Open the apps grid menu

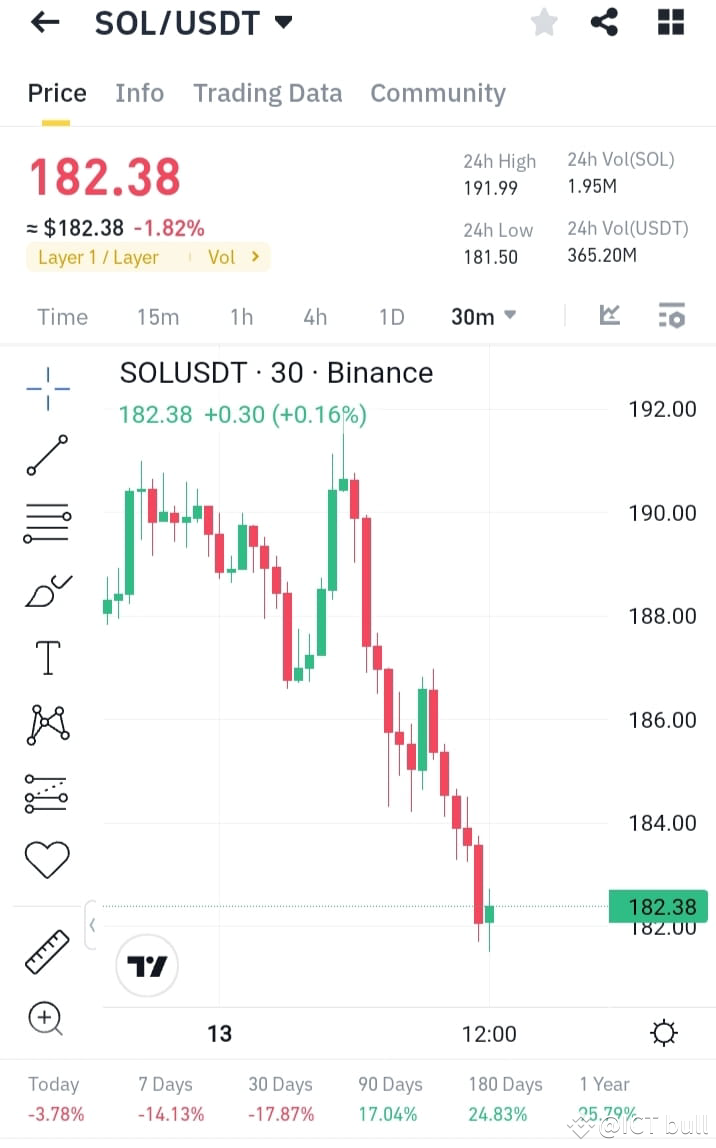point(670,22)
